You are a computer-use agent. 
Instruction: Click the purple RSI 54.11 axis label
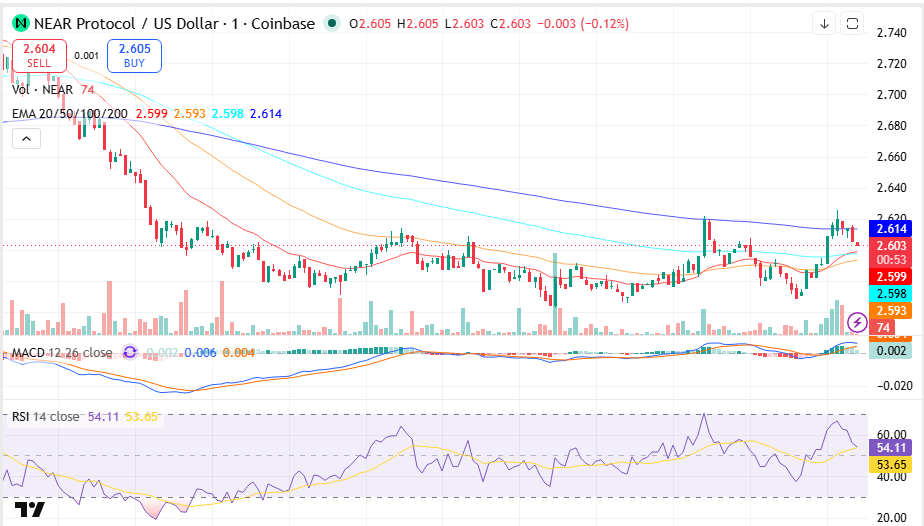point(890,448)
